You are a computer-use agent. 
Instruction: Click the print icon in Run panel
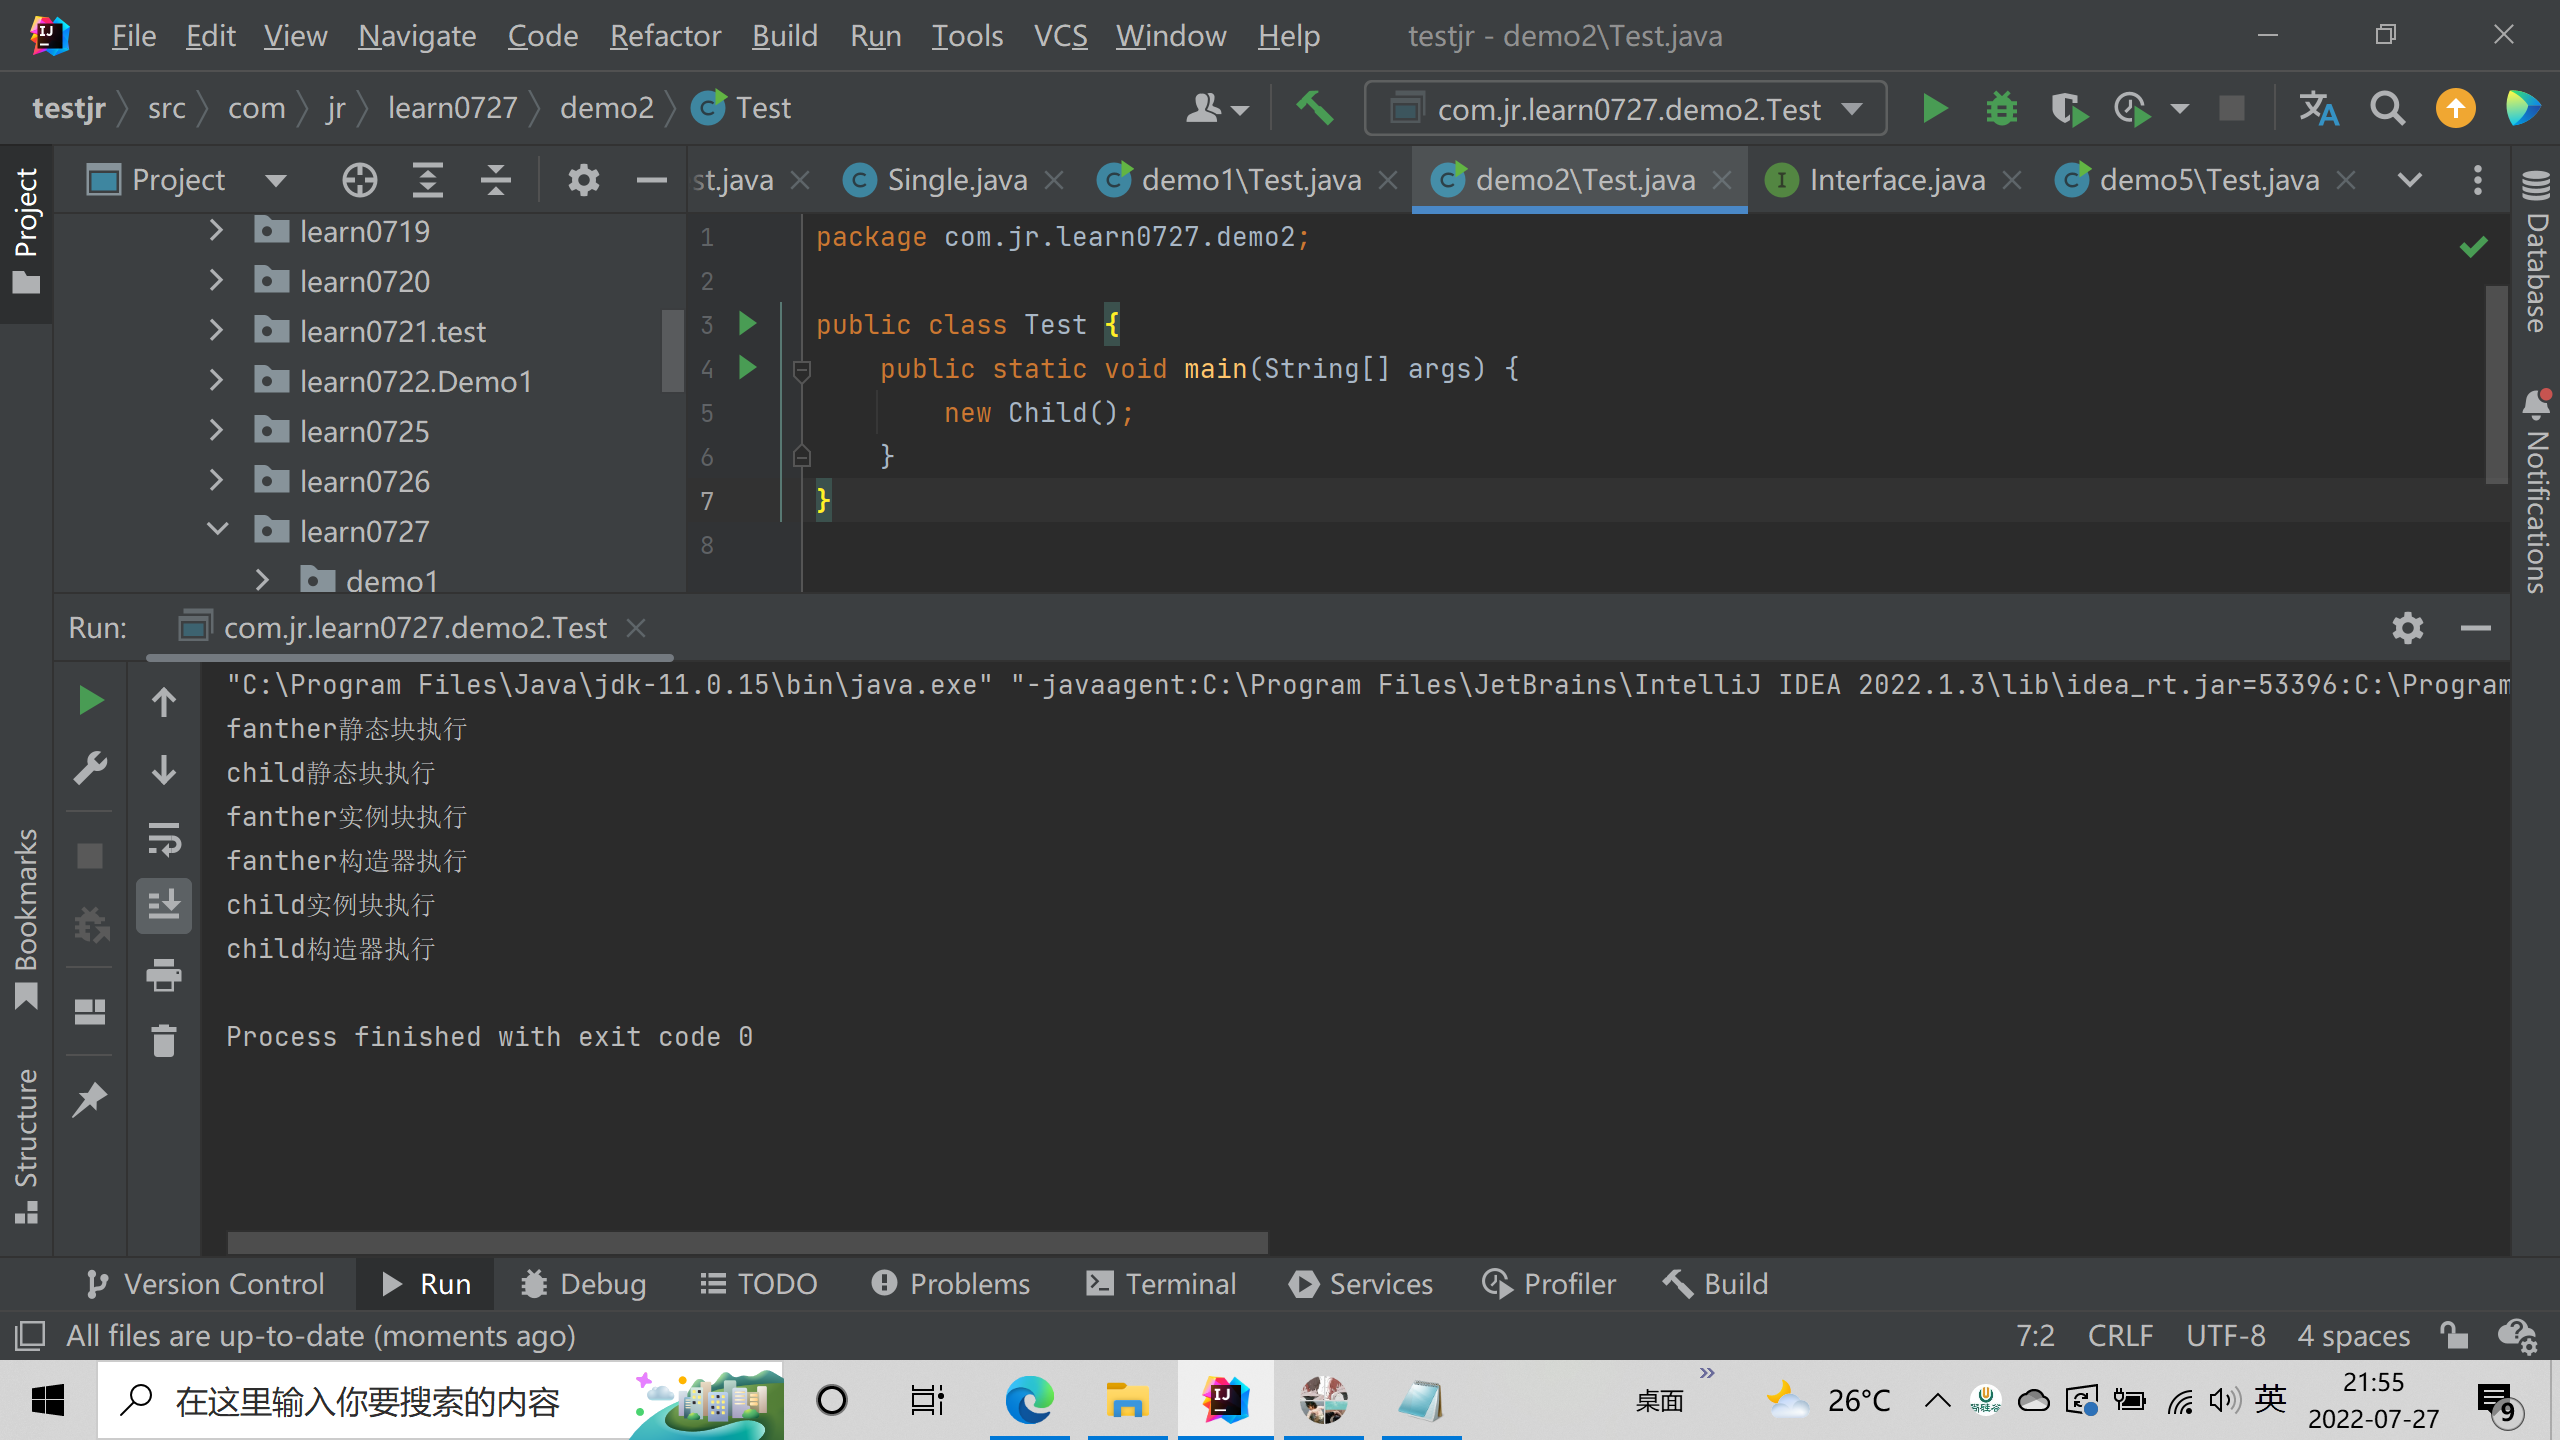[x=164, y=975]
